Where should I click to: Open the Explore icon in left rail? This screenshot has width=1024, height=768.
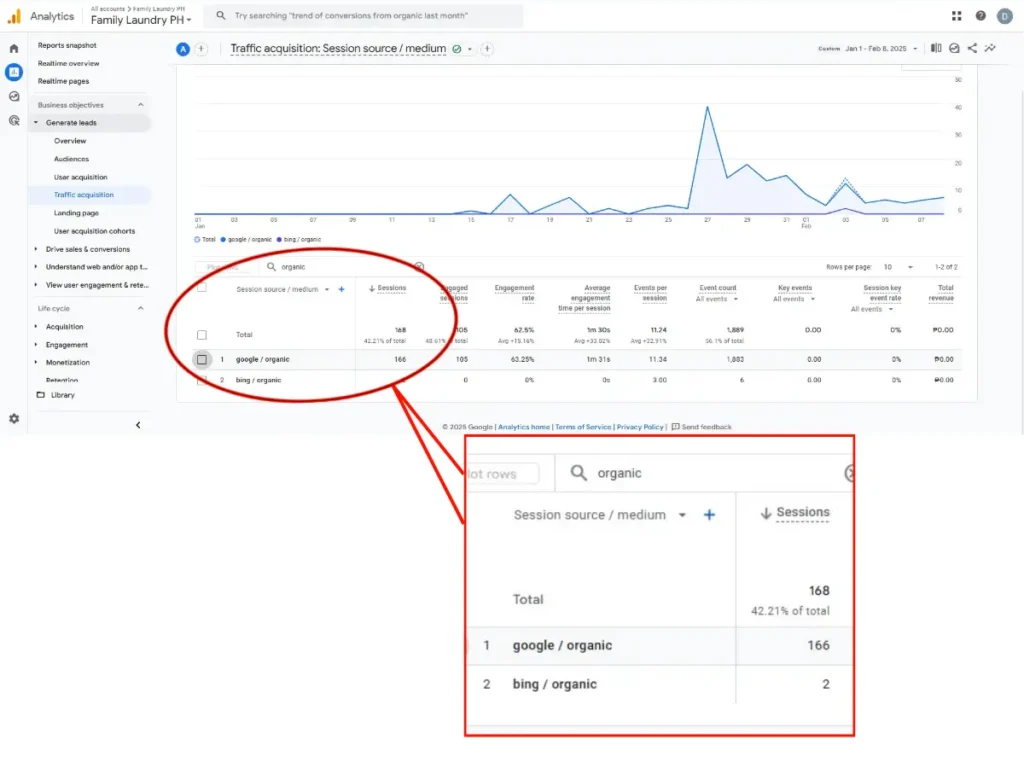[14, 97]
